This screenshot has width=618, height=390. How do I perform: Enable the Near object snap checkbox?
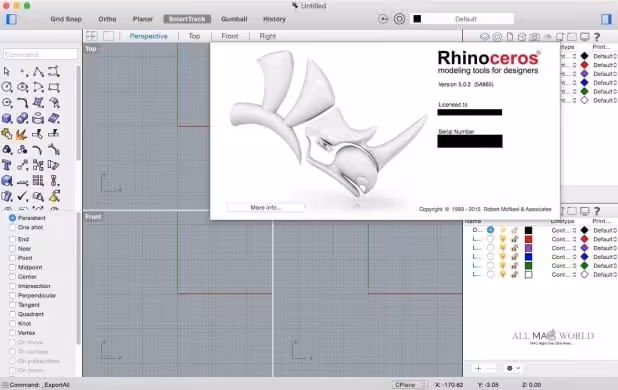(13, 249)
